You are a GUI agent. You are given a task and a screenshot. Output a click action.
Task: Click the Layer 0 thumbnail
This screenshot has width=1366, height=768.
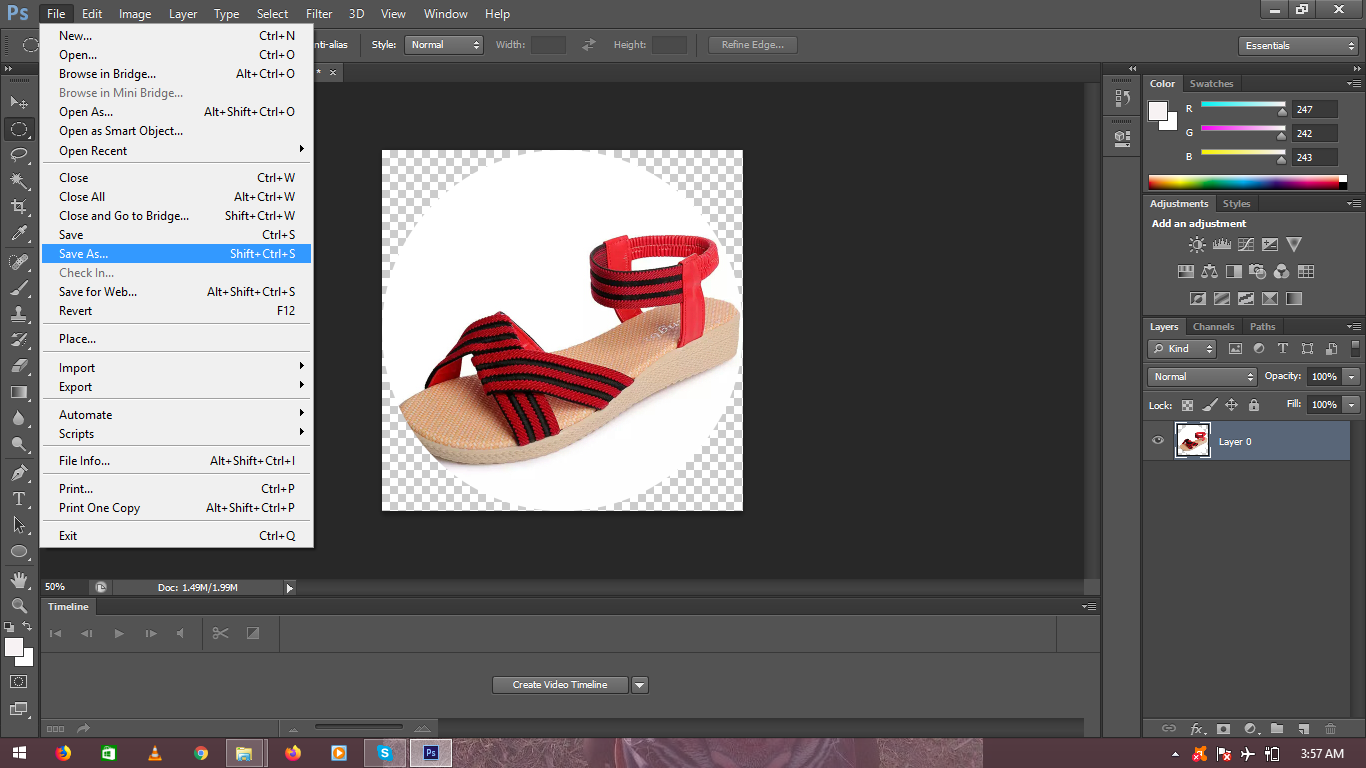point(1192,441)
